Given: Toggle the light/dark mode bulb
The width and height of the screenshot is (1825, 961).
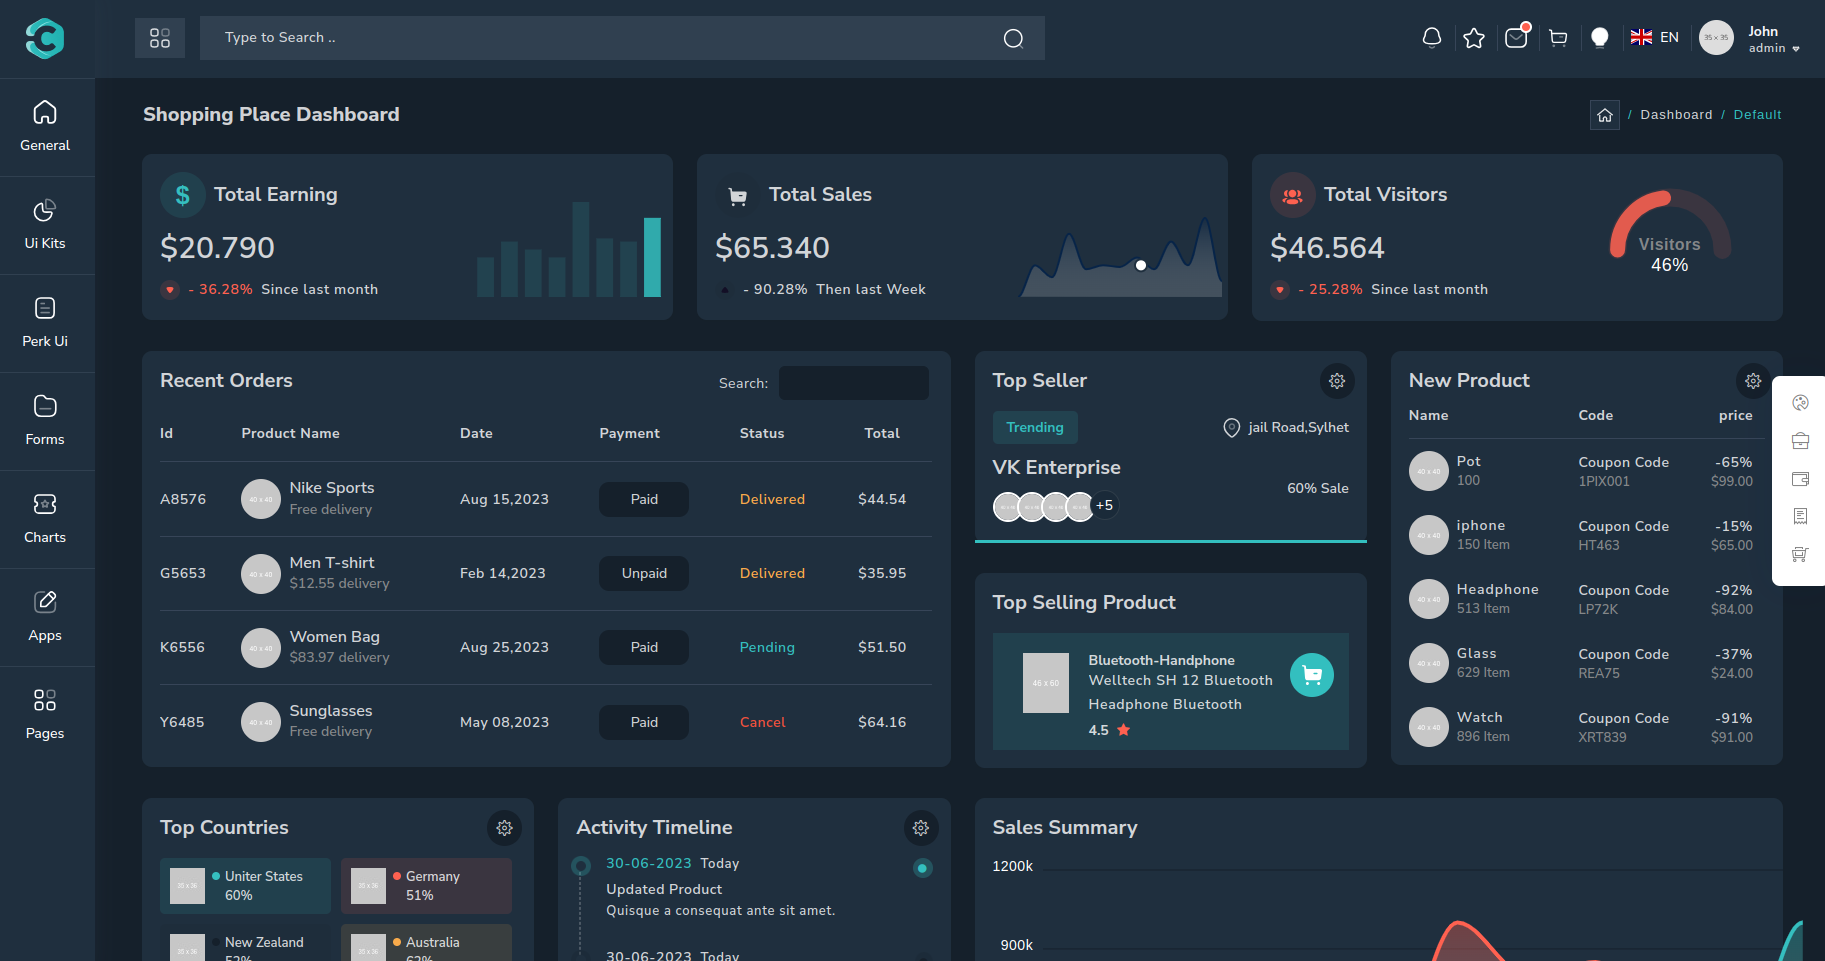Looking at the screenshot, I should pos(1600,38).
